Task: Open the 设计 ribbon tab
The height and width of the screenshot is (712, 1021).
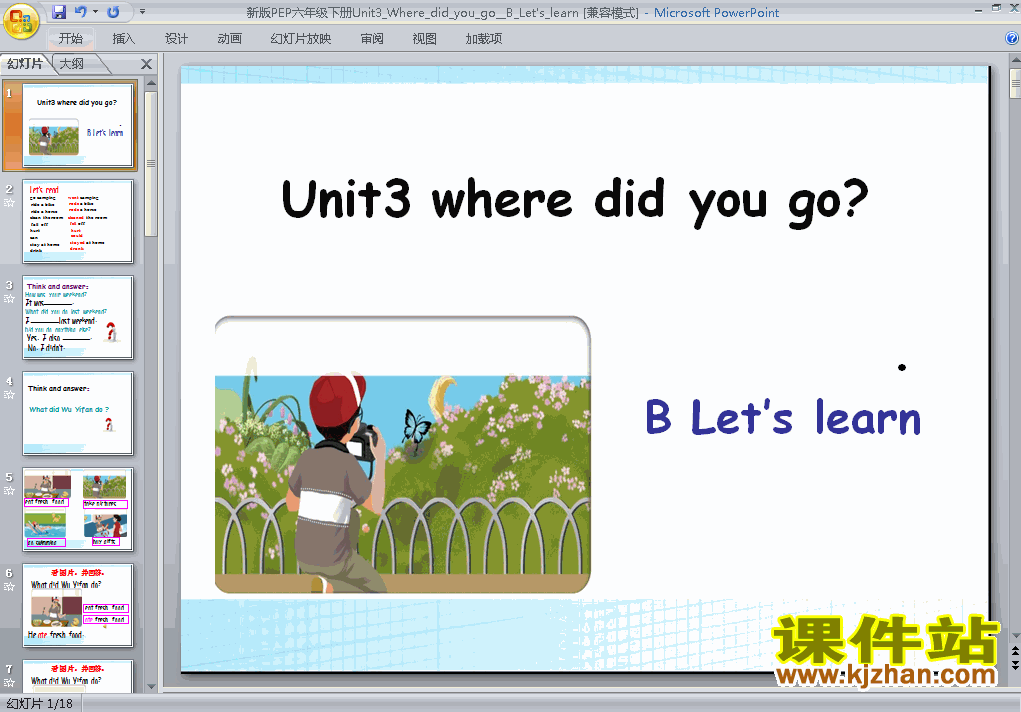Action: (176, 38)
